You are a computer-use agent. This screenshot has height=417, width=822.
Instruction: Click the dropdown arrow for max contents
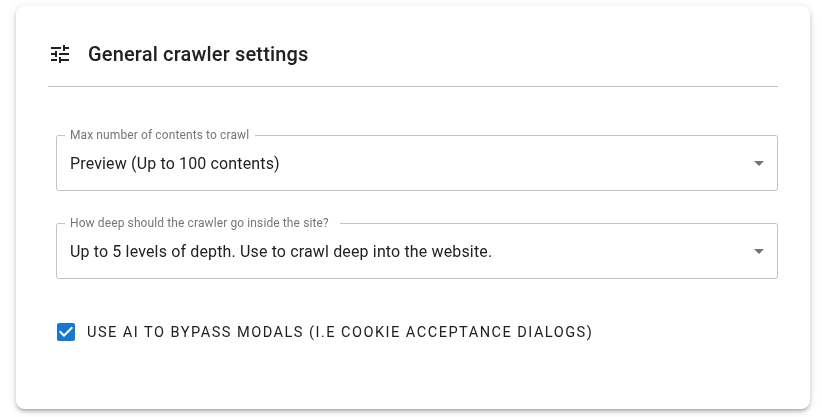[x=758, y=163]
